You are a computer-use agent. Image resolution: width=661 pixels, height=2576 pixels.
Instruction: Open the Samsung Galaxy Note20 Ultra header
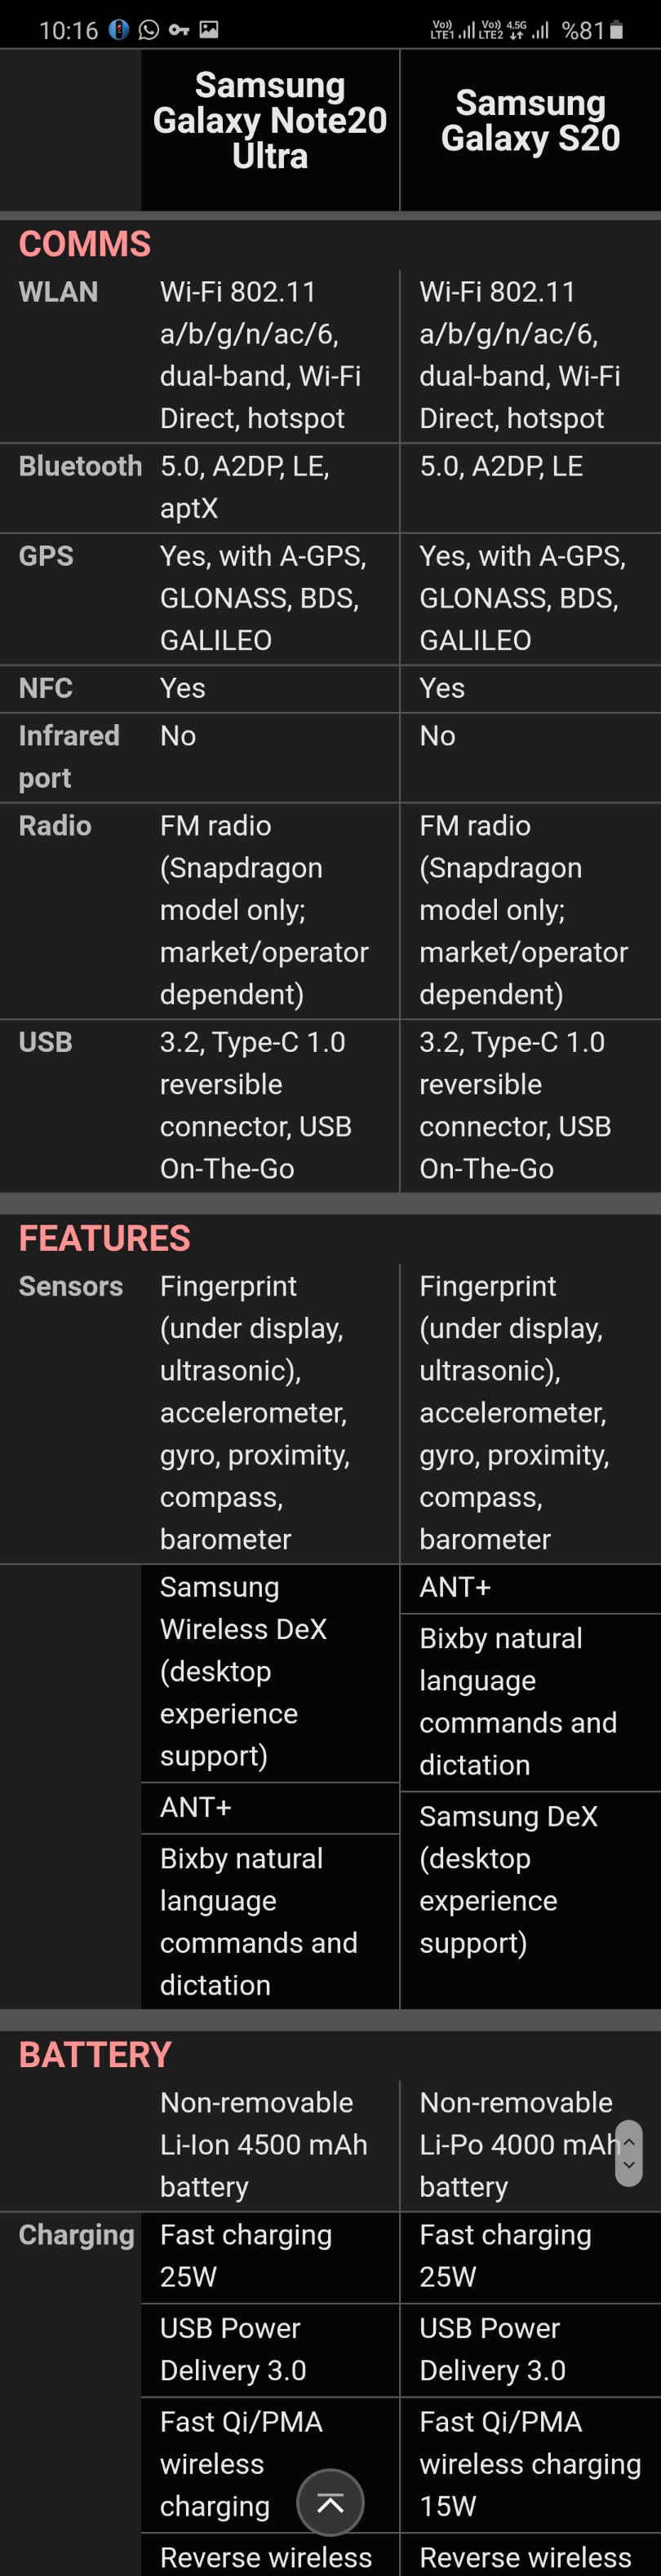270,121
